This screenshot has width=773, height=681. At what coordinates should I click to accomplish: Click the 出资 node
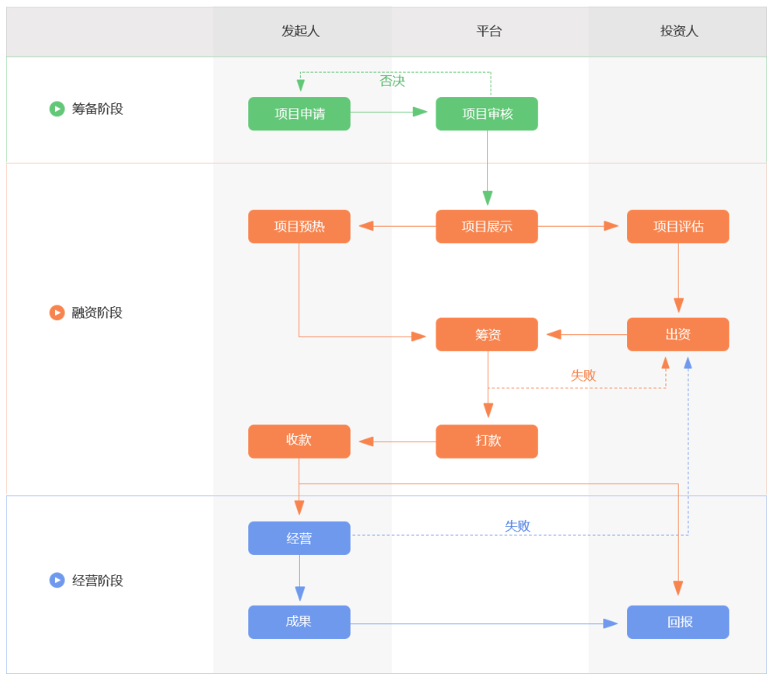click(x=678, y=334)
